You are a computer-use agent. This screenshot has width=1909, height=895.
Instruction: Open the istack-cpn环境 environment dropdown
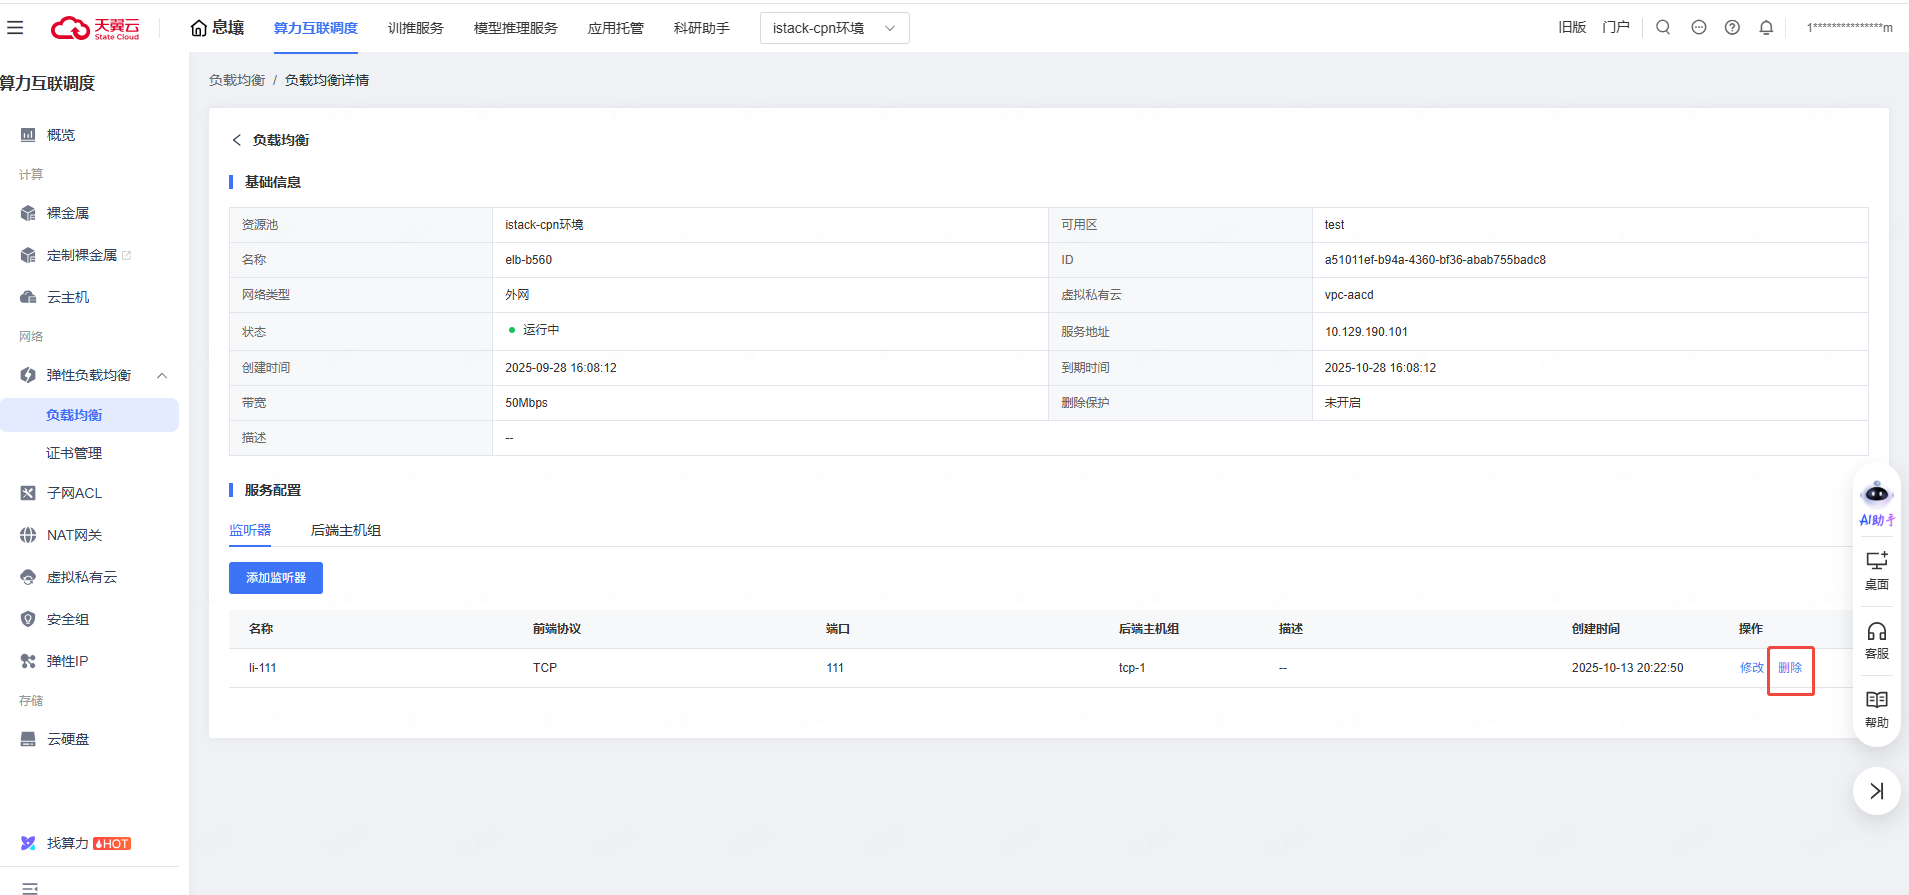pos(834,28)
